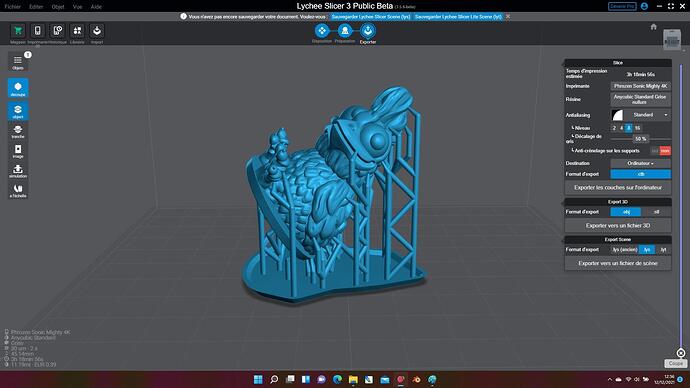The width and height of the screenshot is (690, 388).
Task: Select the stl 3D export format
Action: click(656, 212)
